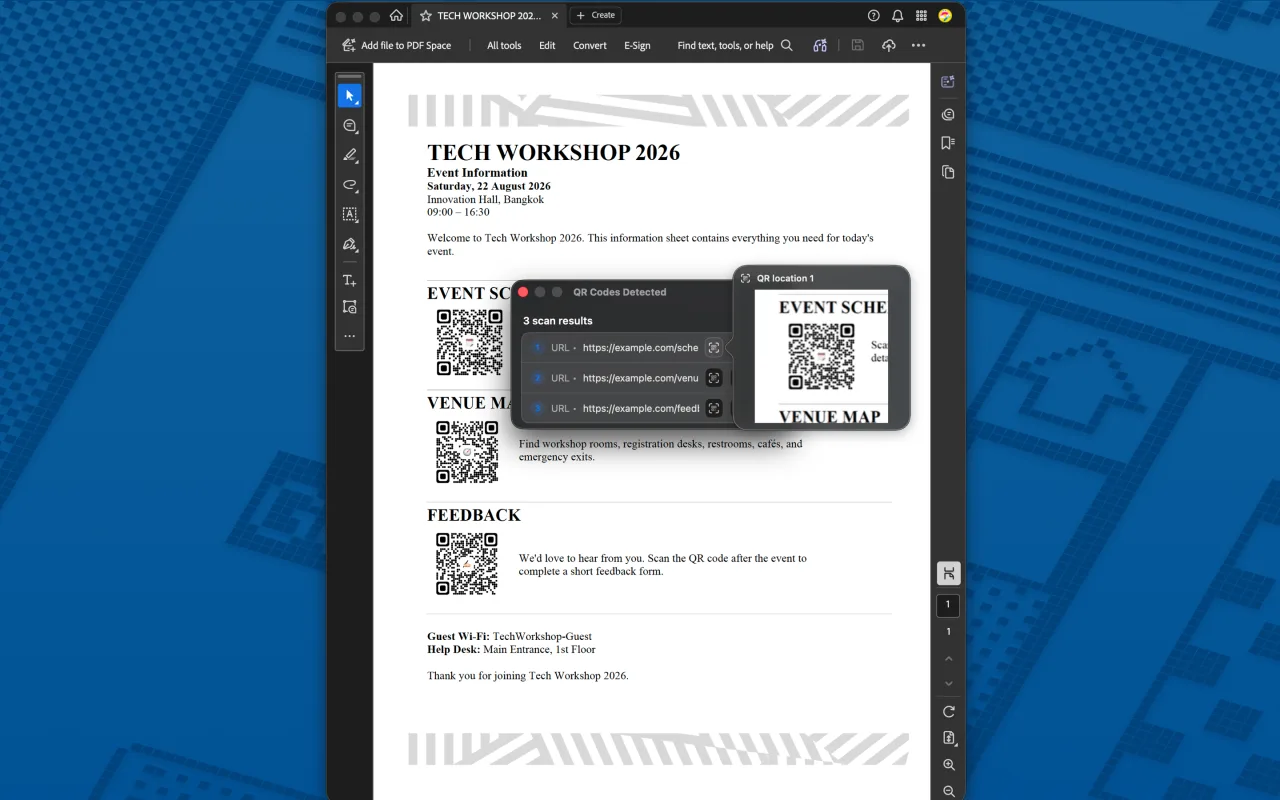This screenshot has width=1280, height=800.
Task: Click the Create new button
Action: [595, 15]
